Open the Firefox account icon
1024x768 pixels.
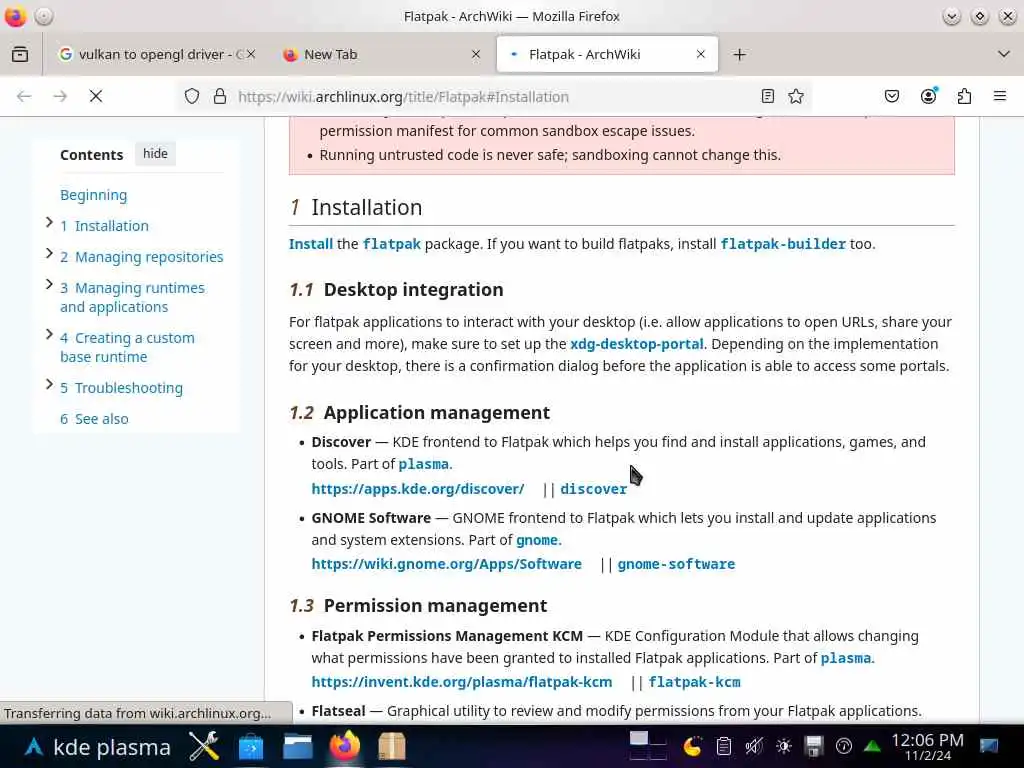coord(928,97)
